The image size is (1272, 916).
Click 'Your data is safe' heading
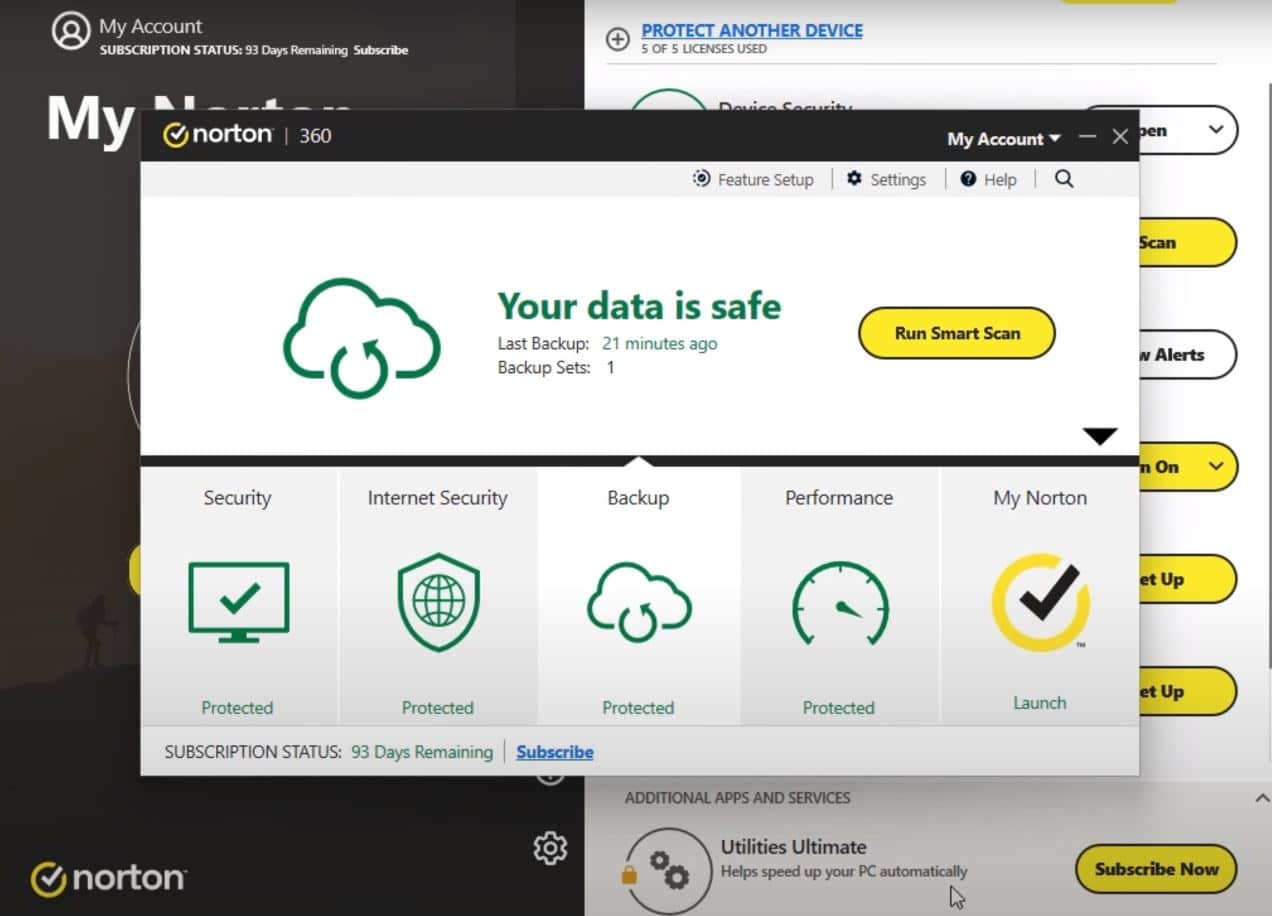pyautogui.click(x=640, y=305)
